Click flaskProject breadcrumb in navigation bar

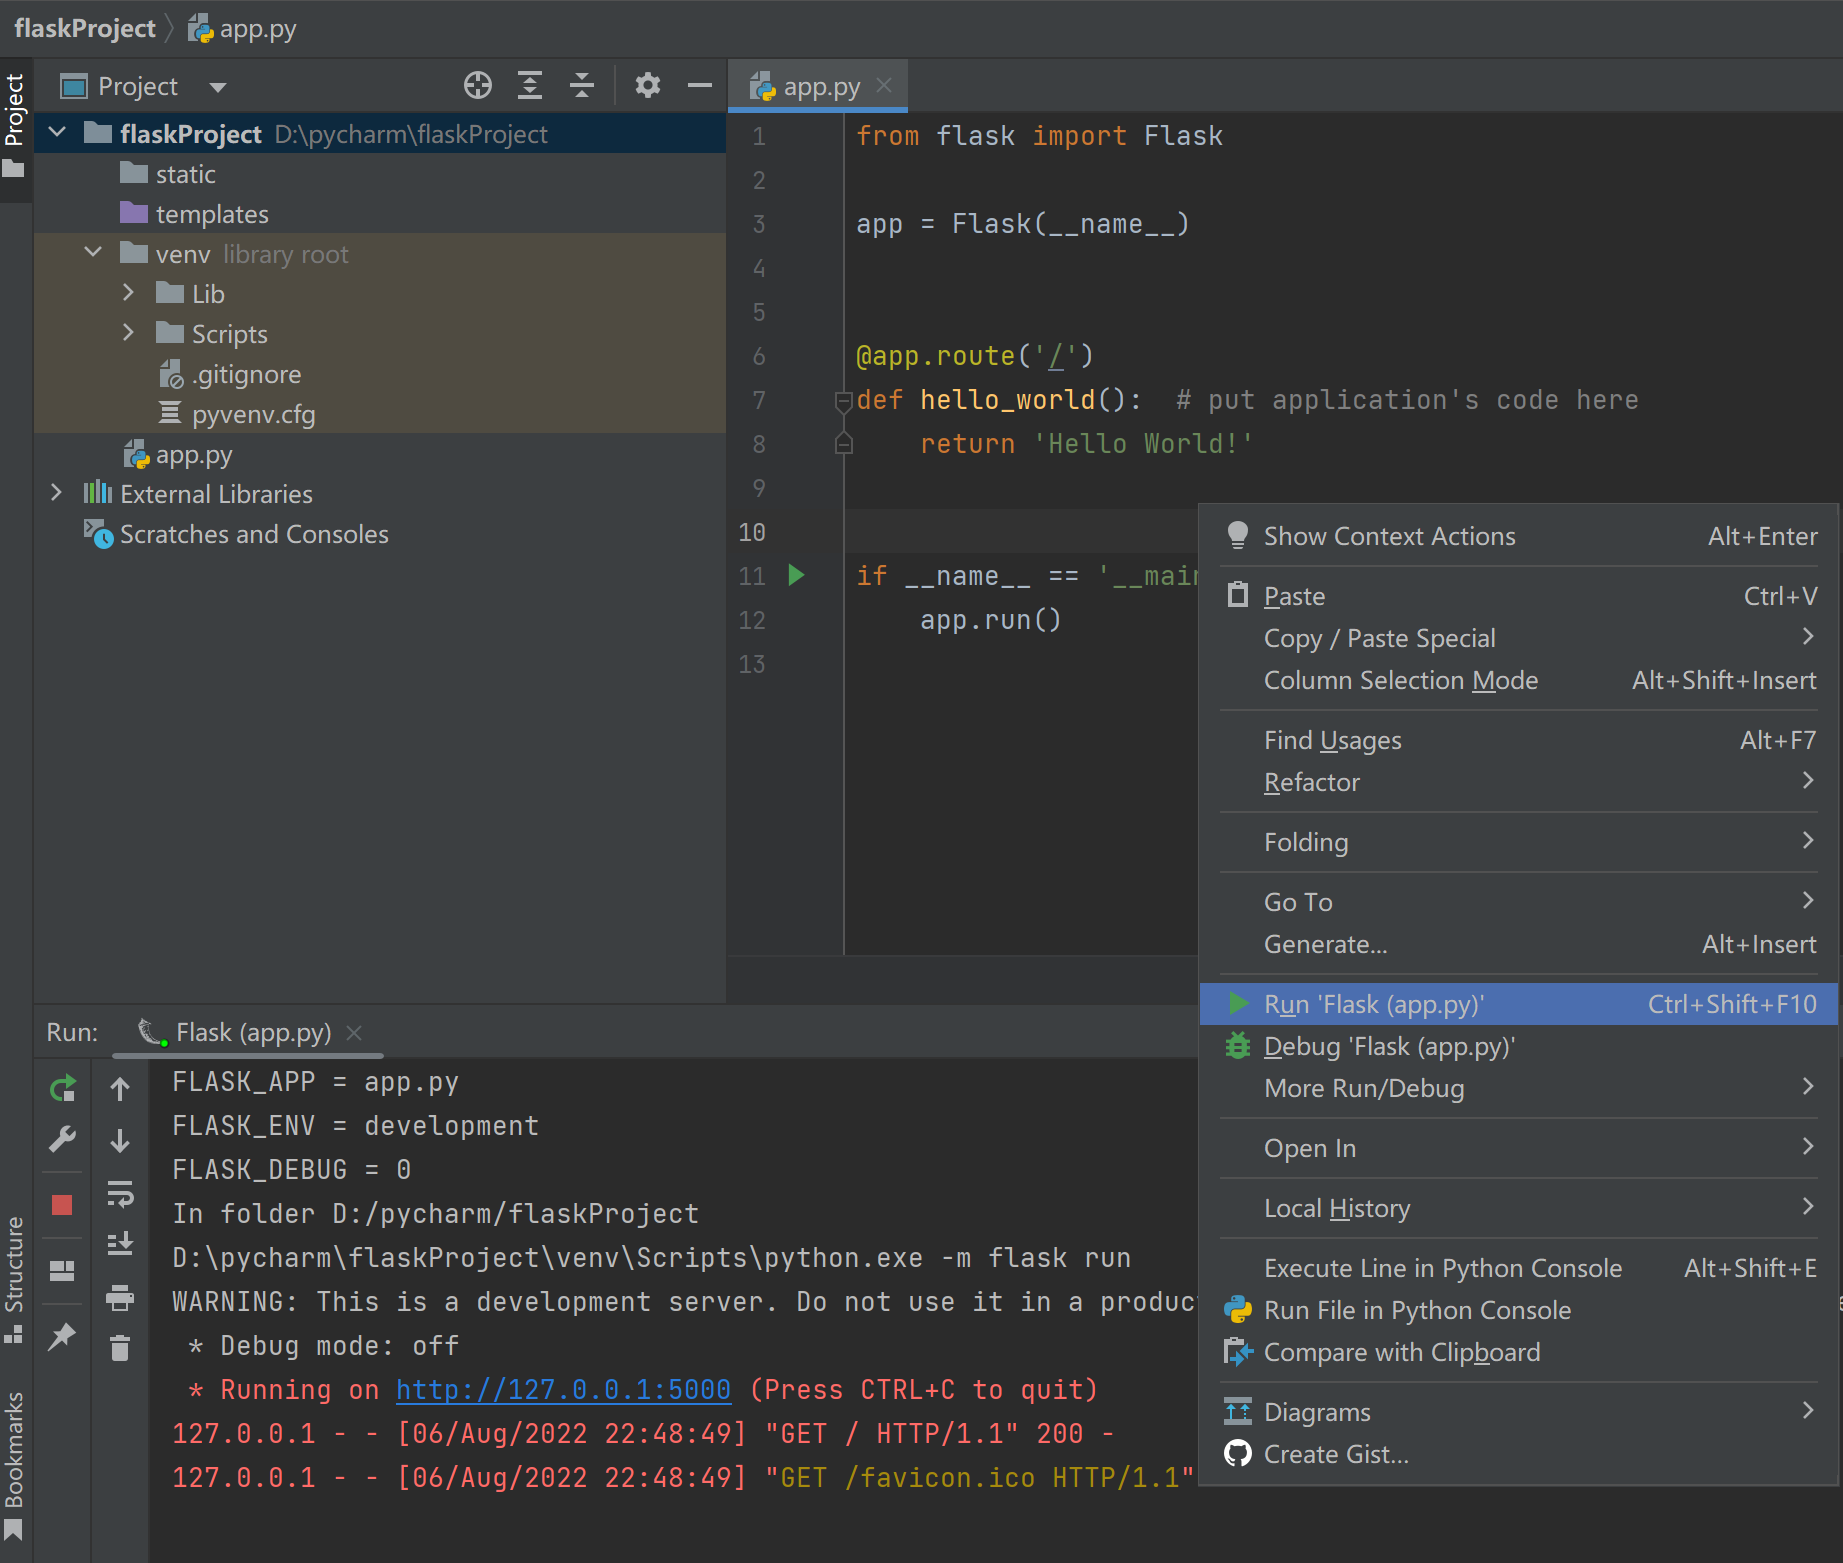[85, 28]
